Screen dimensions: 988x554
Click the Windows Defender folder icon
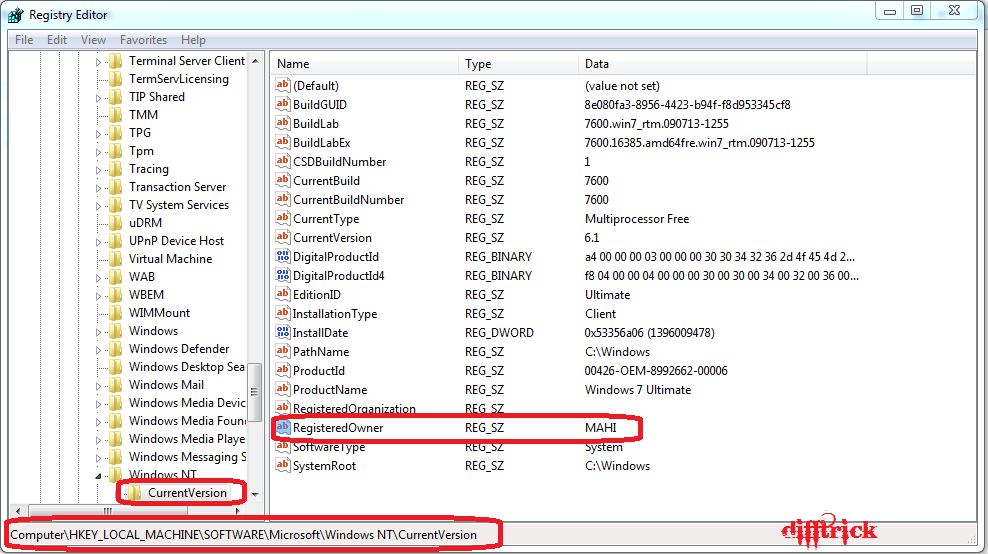(115, 349)
